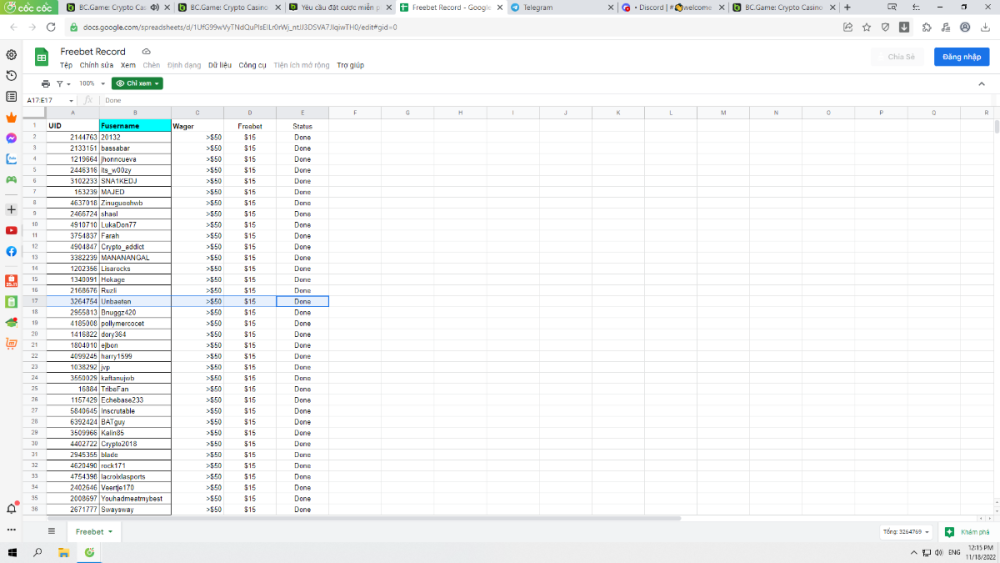The width and height of the screenshot is (1000, 563).
Task: Bookmark this page with the star icon
Action: point(866,27)
